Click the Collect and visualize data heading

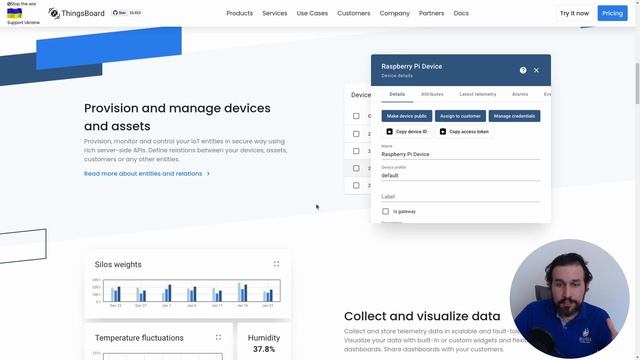click(422, 316)
